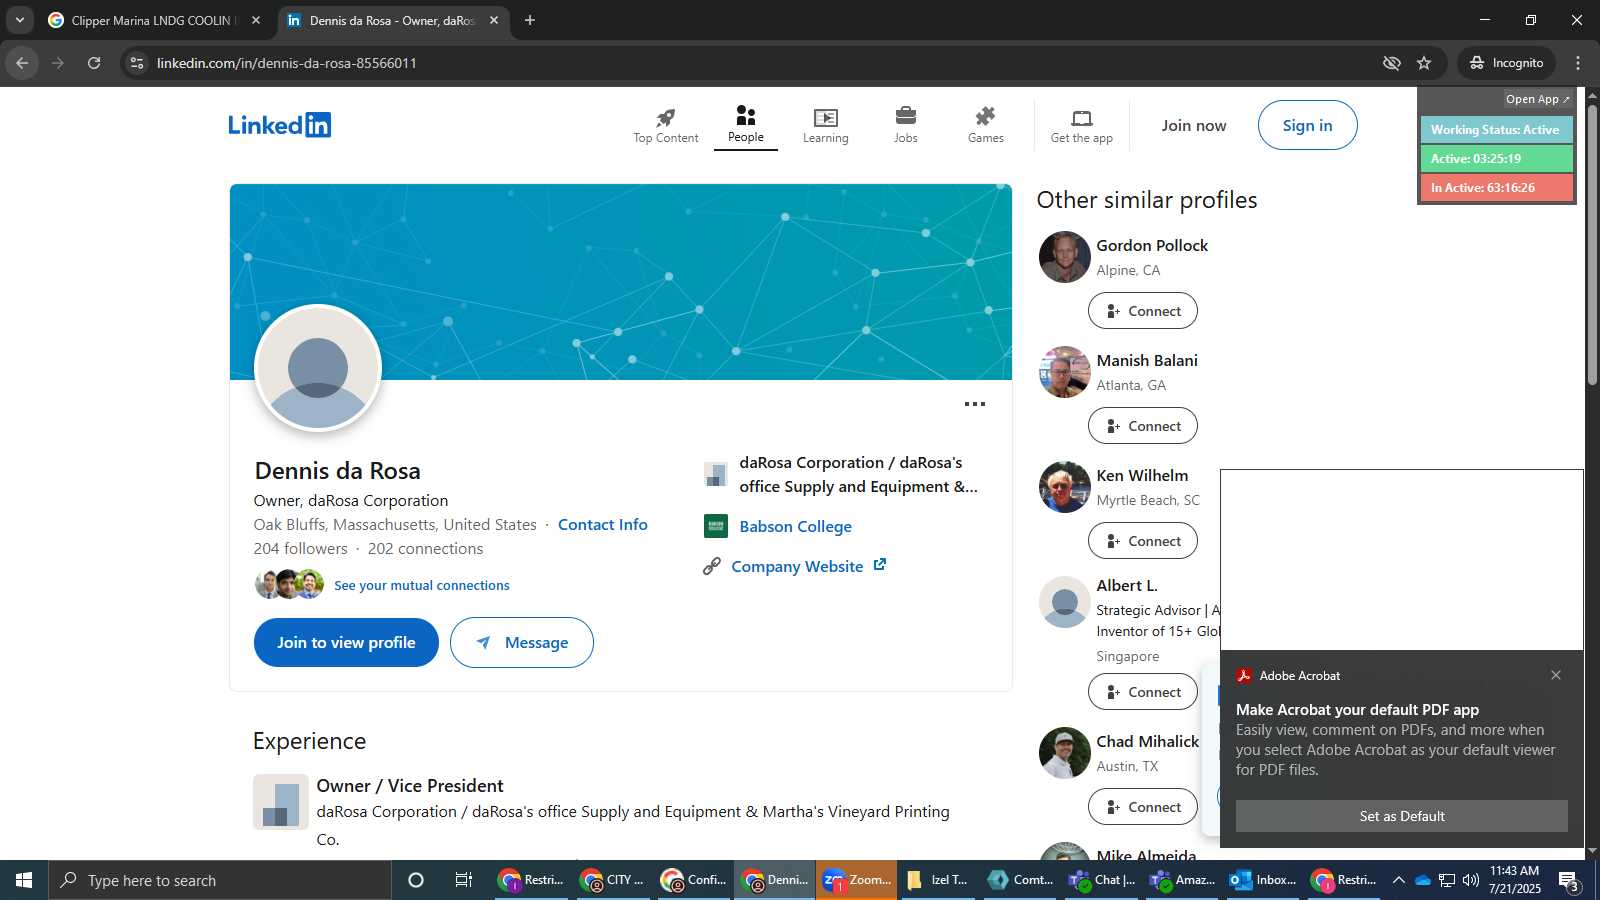
Task: Show hidden system tray icons
Action: click(x=1399, y=880)
